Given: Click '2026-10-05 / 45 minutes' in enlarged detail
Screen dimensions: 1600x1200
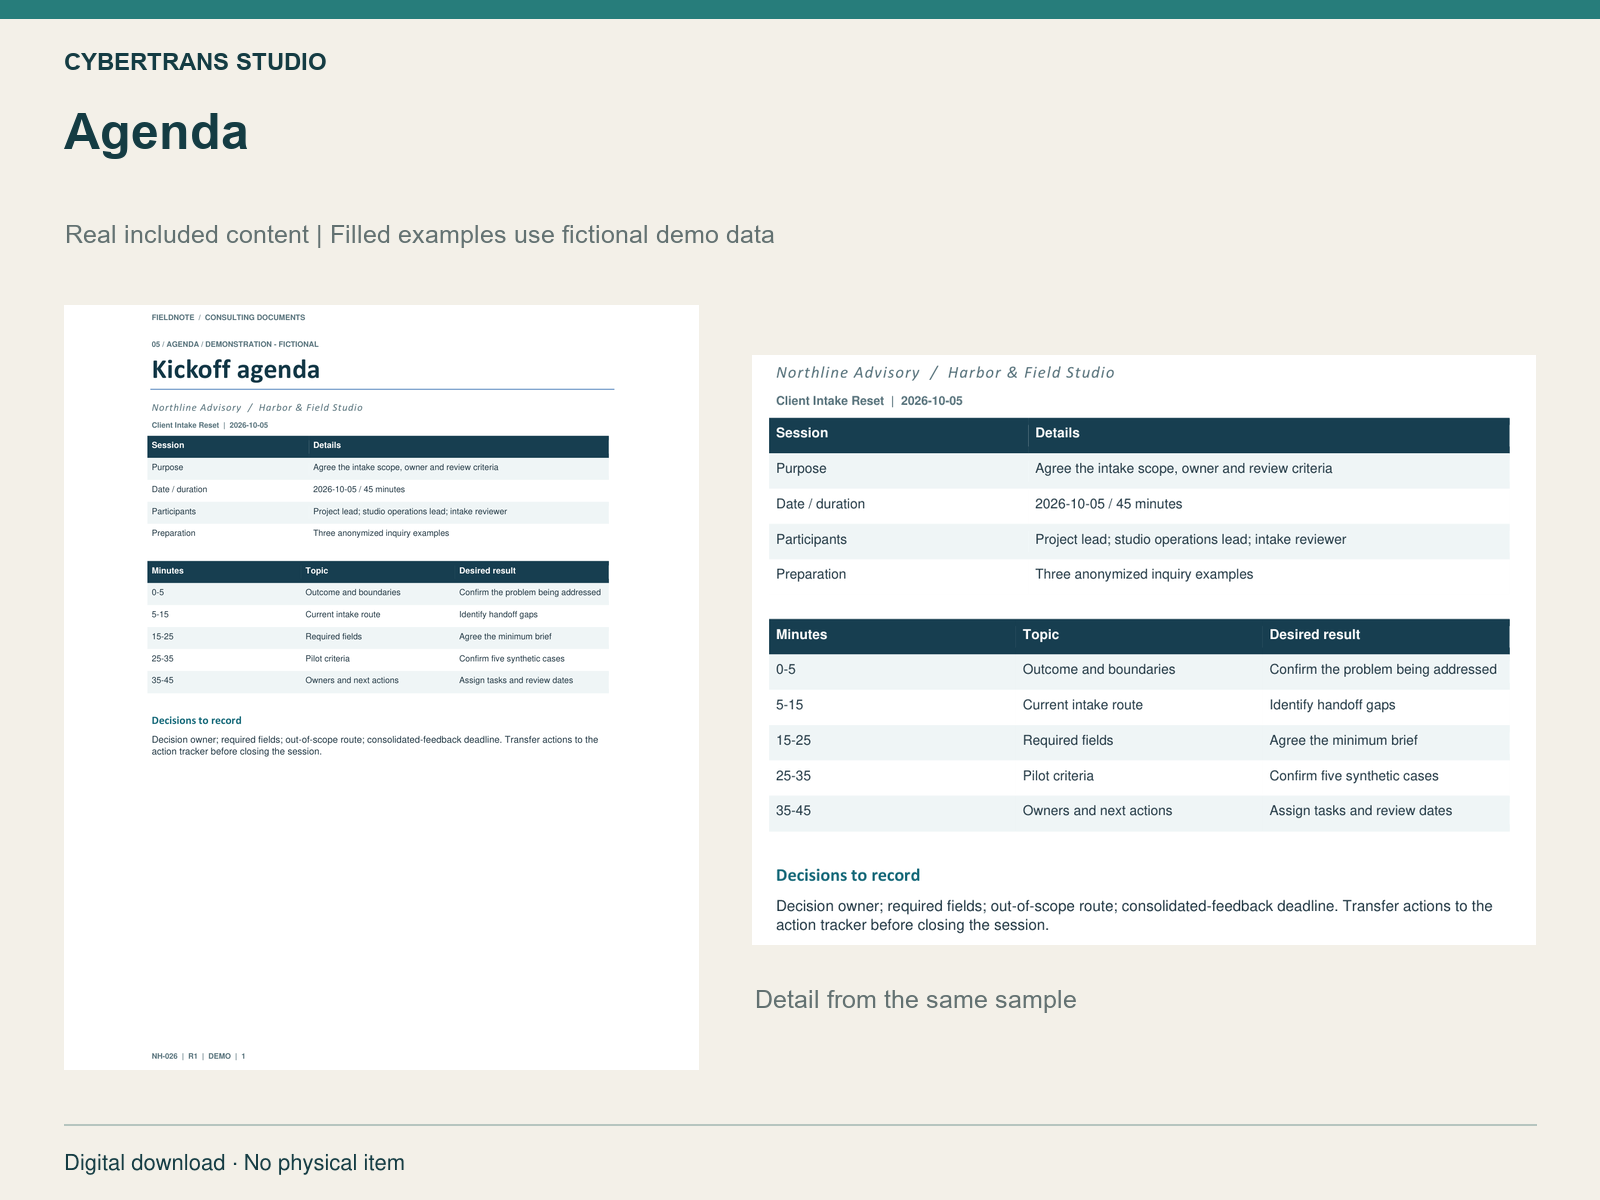Looking at the screenshot, I should (1108, 504).
